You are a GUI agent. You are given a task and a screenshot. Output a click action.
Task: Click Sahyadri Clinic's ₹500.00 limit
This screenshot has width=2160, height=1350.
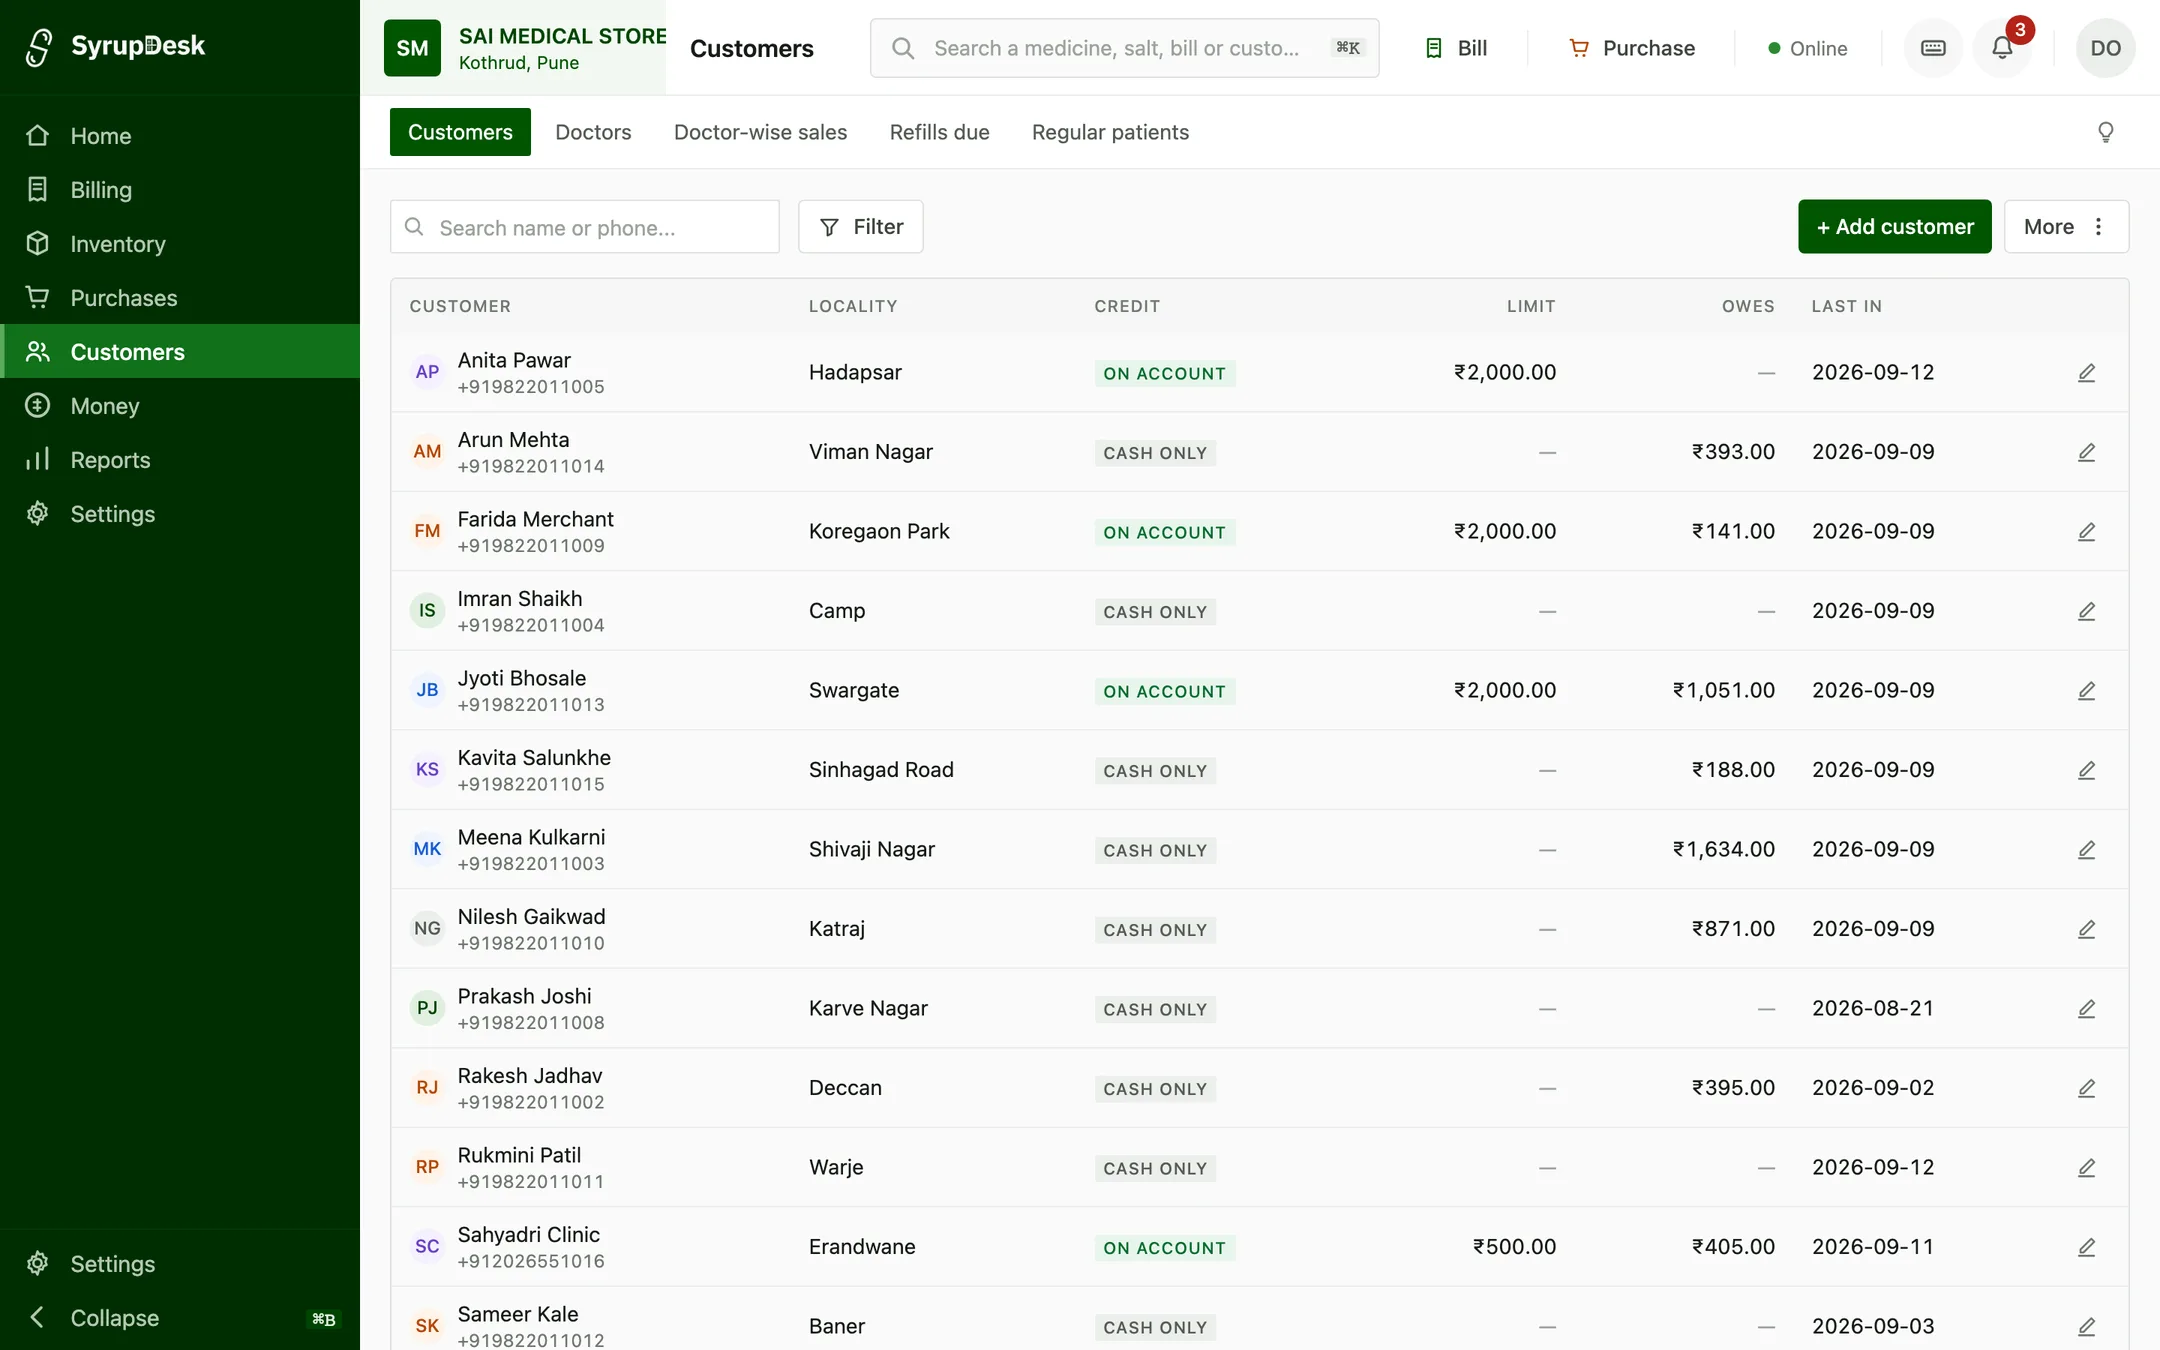pyautogui.click(x=1514, y=1247)
